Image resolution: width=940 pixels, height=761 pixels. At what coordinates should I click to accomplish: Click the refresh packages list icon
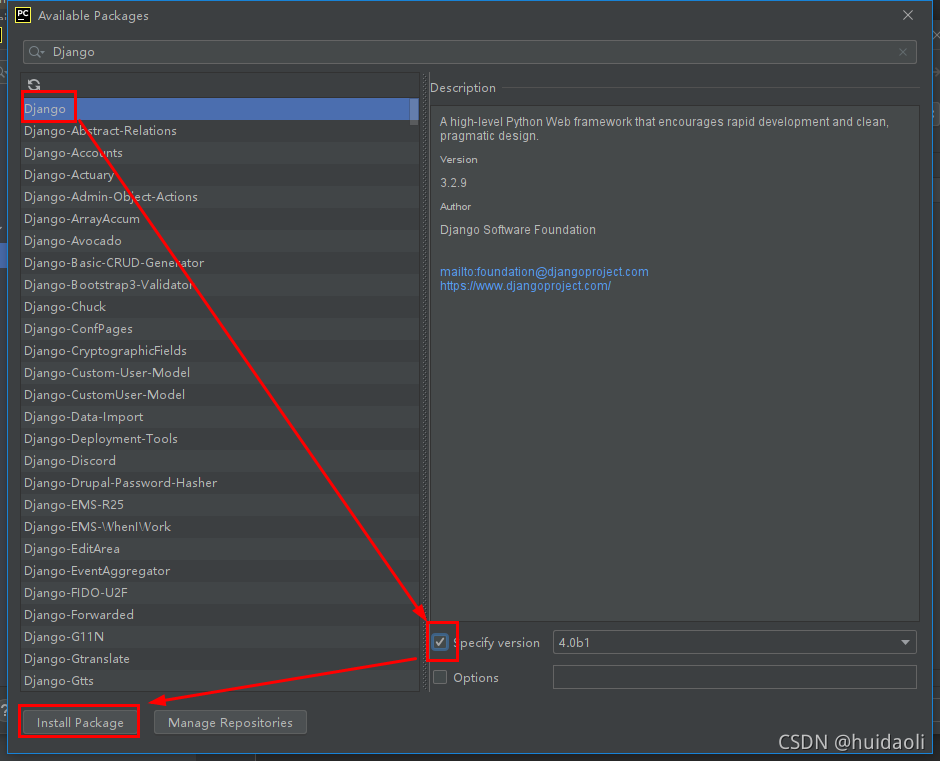coord(34,85)
